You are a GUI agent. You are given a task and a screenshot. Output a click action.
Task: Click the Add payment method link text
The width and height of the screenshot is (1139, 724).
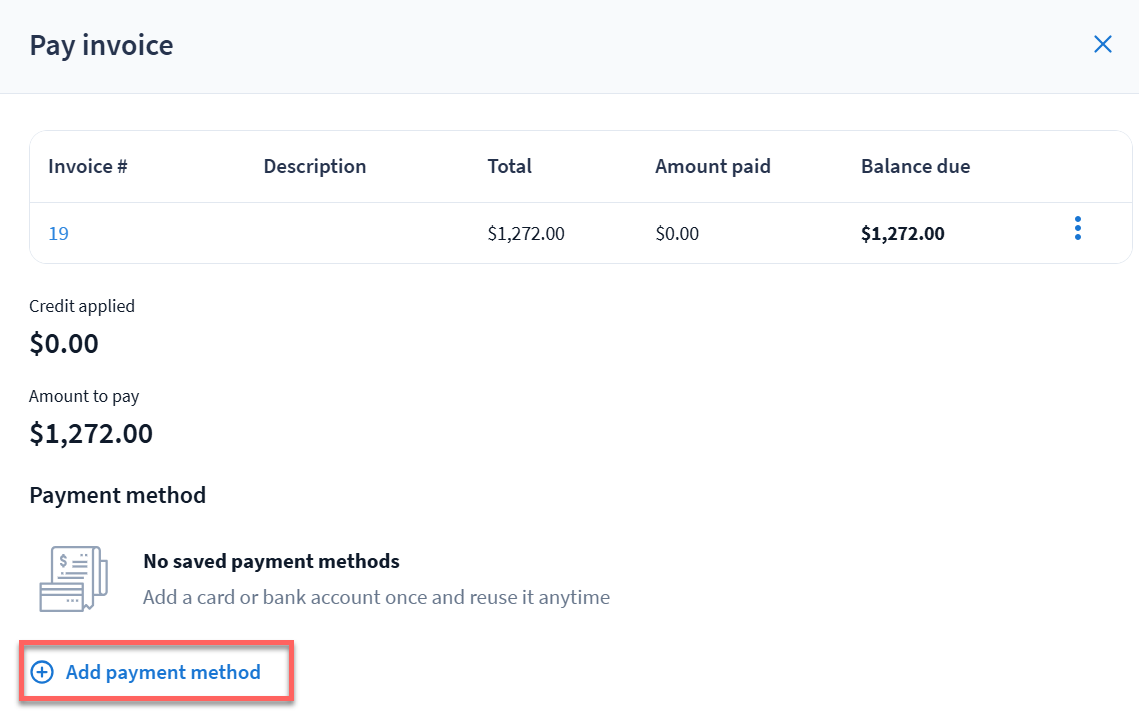point(163,672)
